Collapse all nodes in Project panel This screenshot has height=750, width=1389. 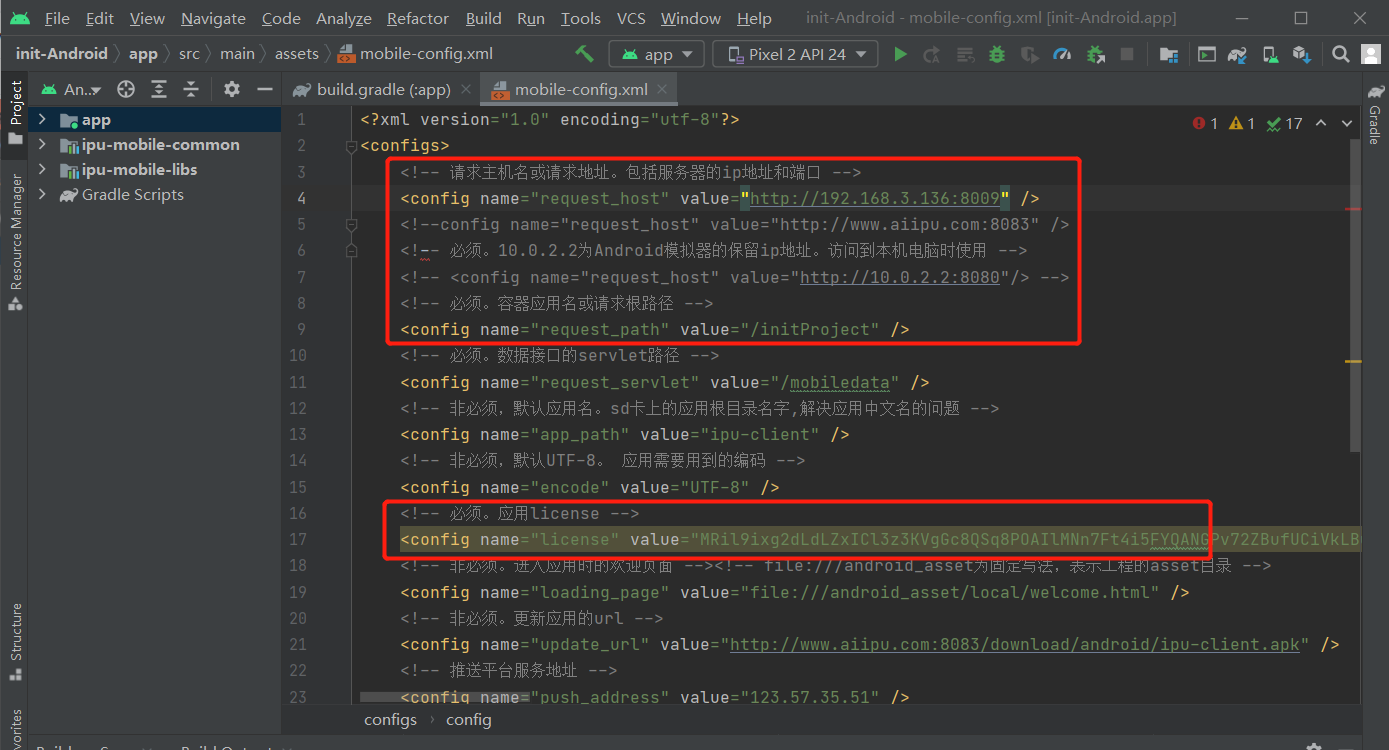[x=191, y=89]
